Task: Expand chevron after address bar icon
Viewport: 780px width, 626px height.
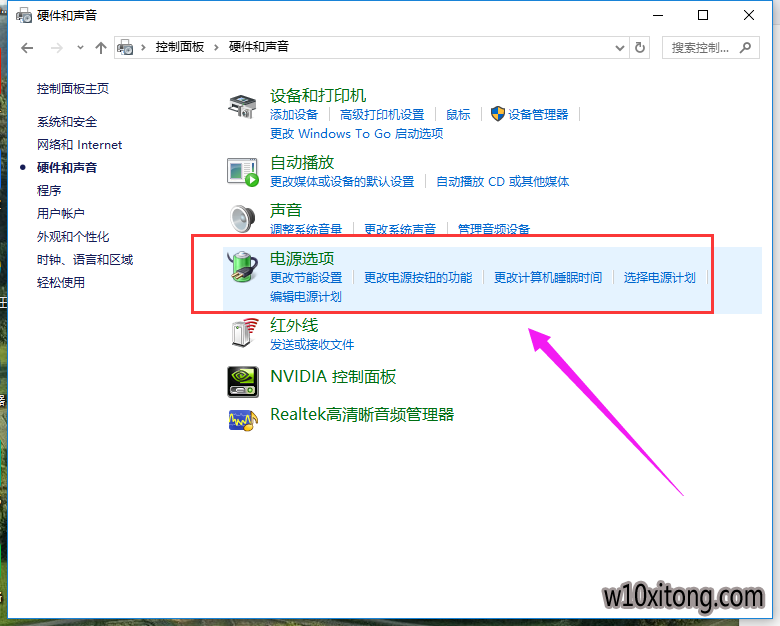Action: click(x=143, y=48)
